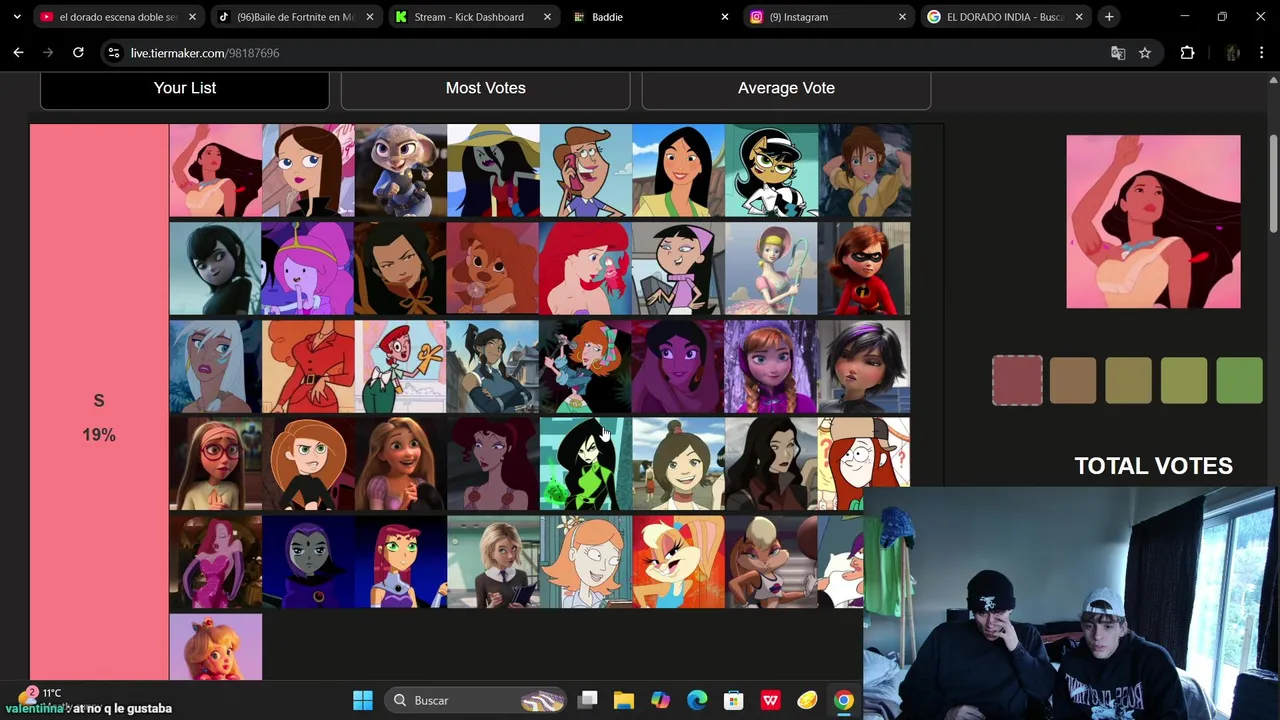Open the red W app on taskbar

(x=770, y=700)
